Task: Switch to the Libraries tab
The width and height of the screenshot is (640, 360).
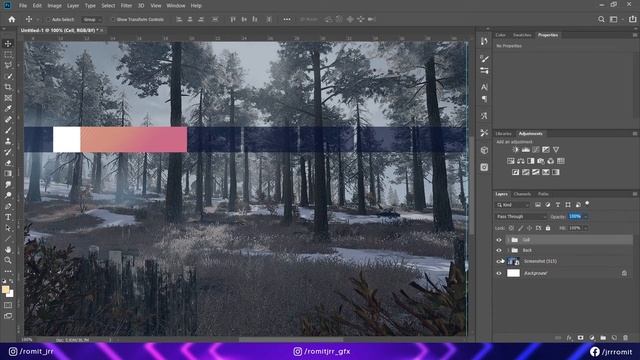Action: coord(503,133)
